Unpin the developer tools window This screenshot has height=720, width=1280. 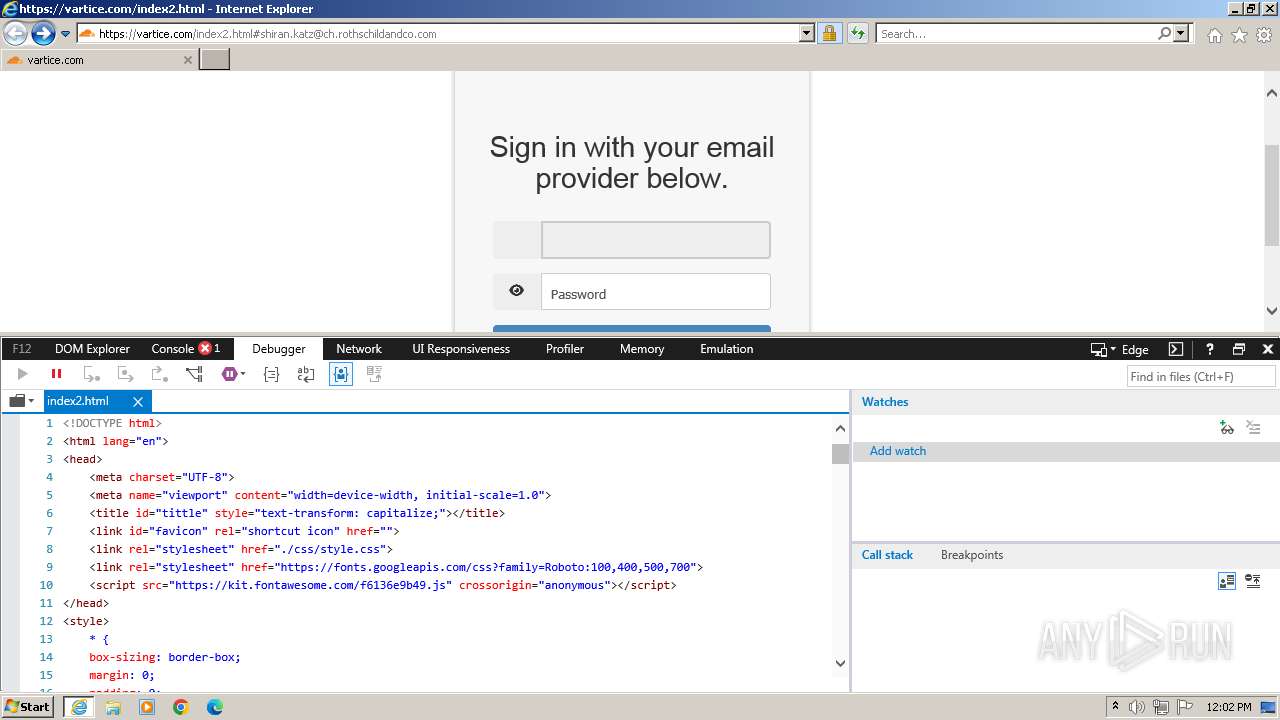1239,349
